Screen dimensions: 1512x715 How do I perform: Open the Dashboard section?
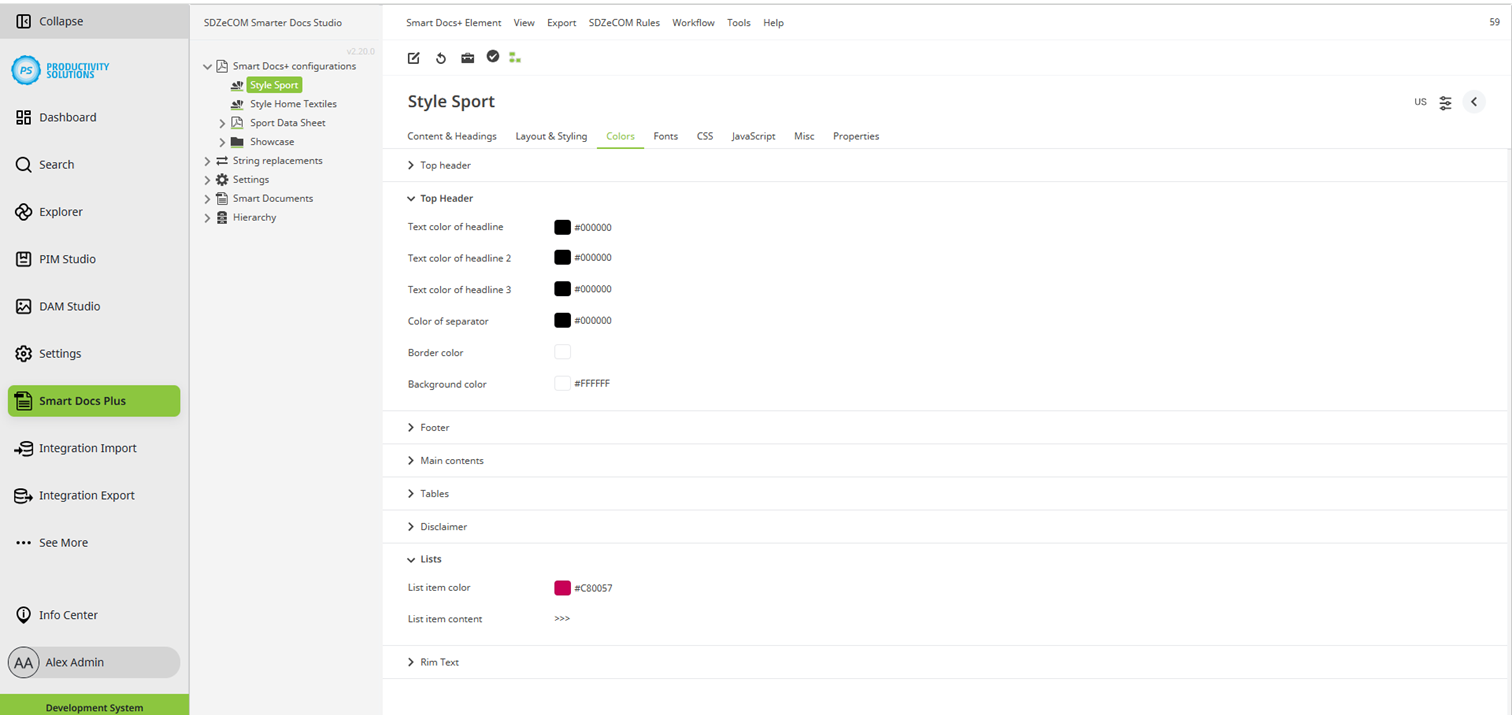pos(94,117)
